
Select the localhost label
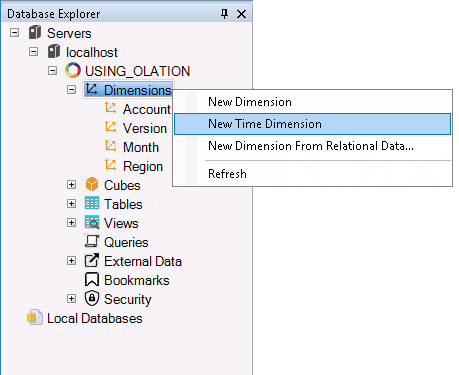pyautogui.click(x=92, y=52)
